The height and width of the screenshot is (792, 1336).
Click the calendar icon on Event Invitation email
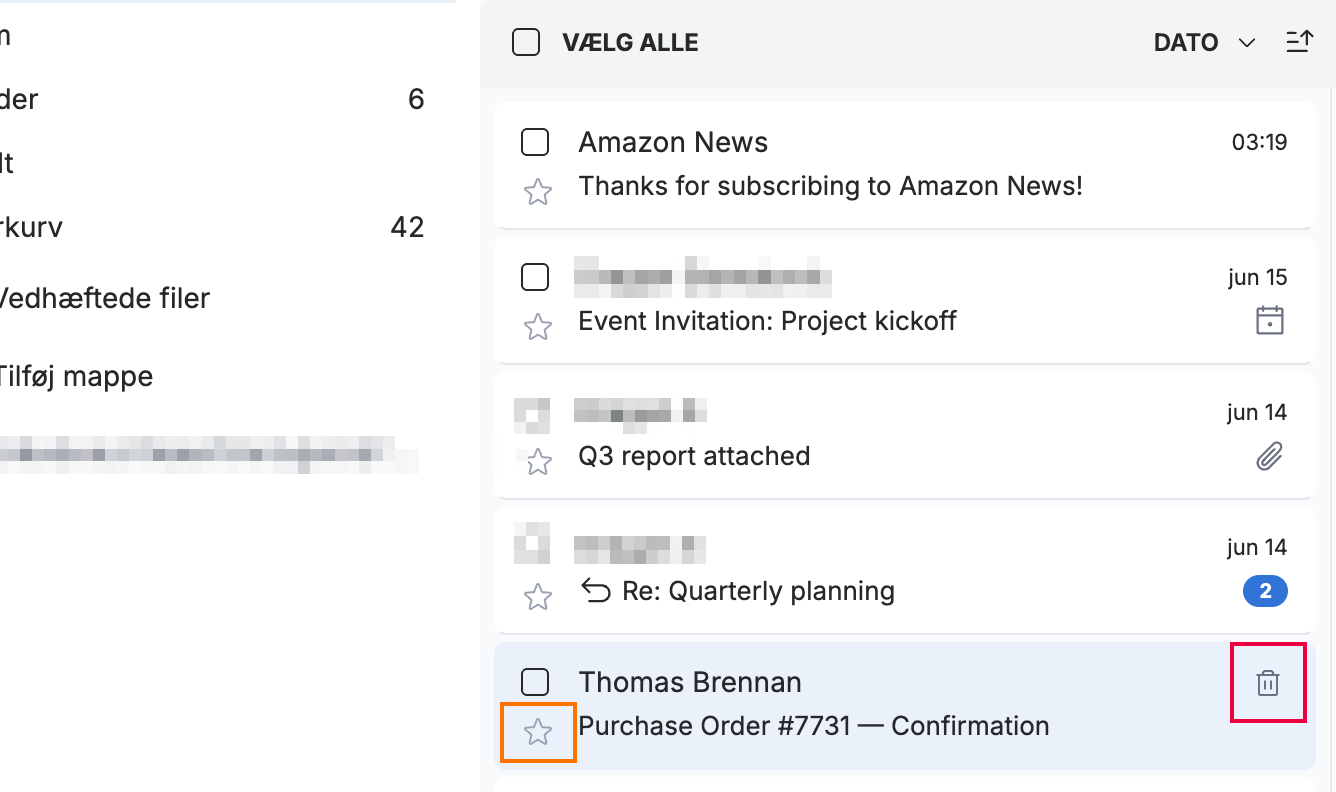coord(1269,321)
